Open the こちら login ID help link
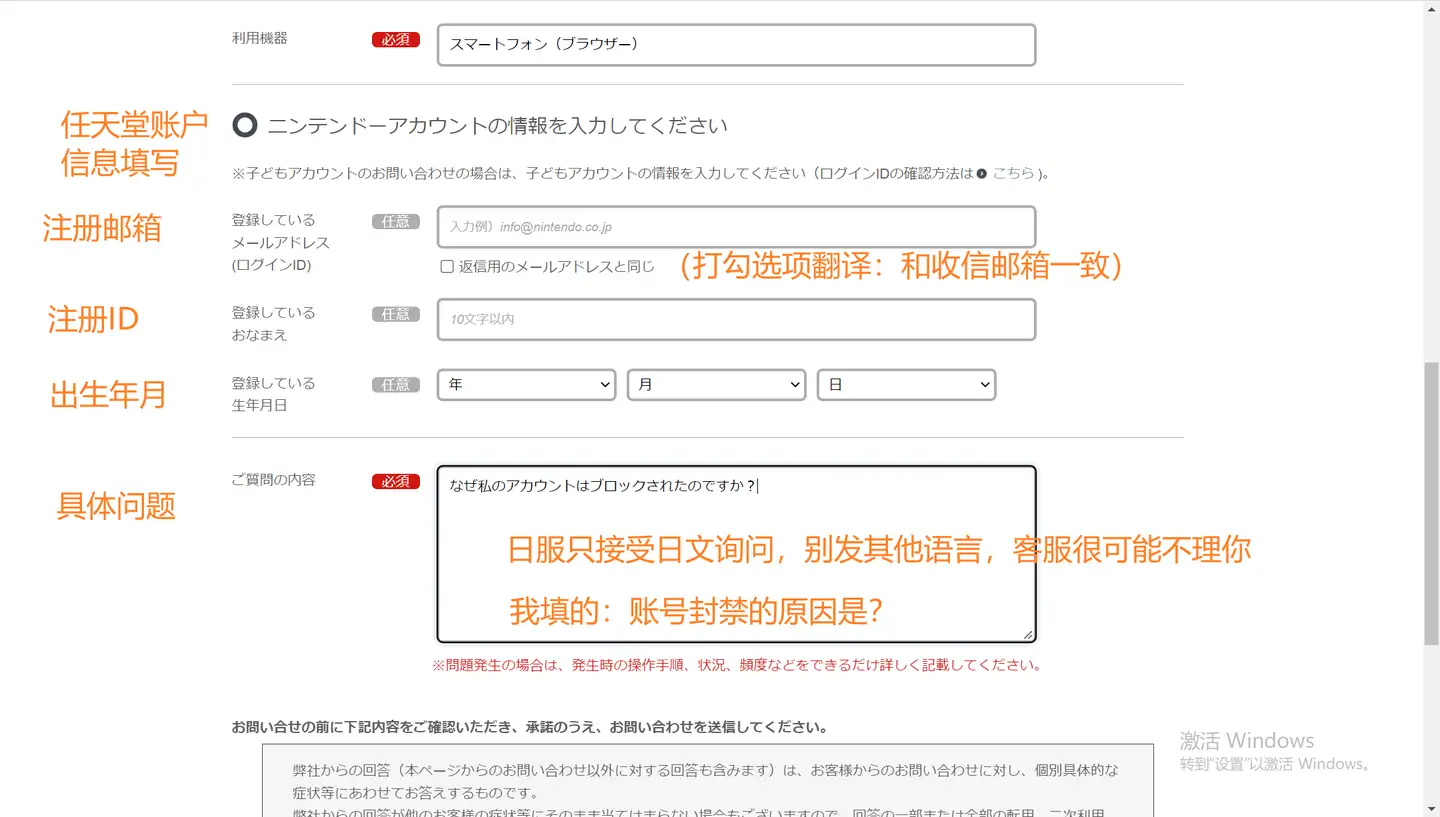1440x817 pixels. click(x=1013, y=173)
